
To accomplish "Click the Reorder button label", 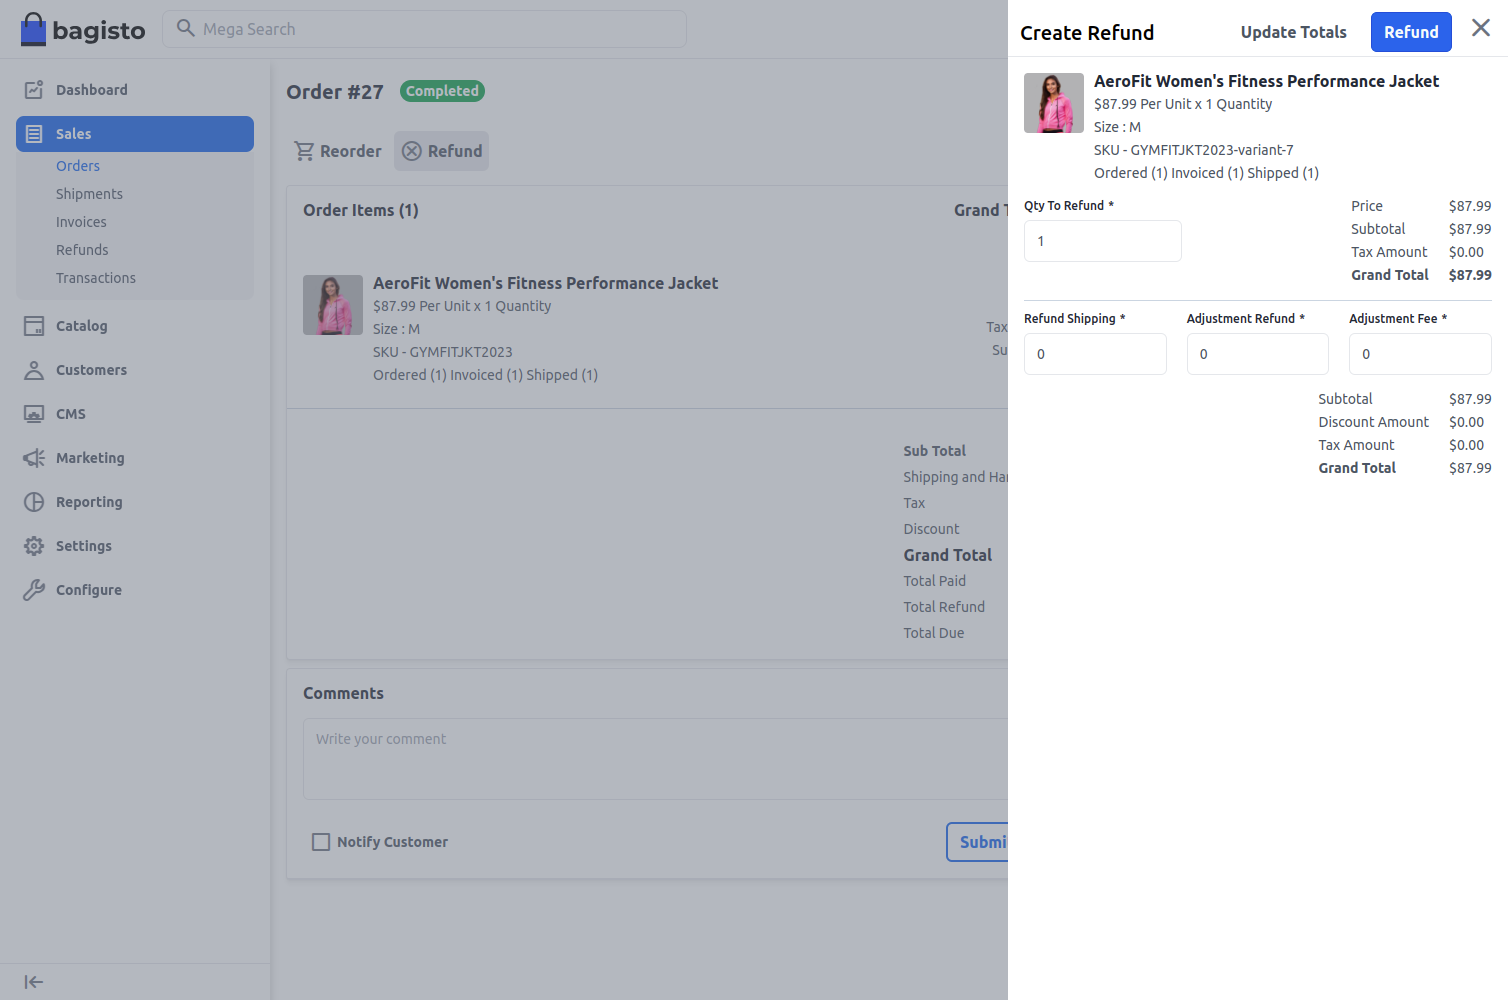I will click(351, 151).
